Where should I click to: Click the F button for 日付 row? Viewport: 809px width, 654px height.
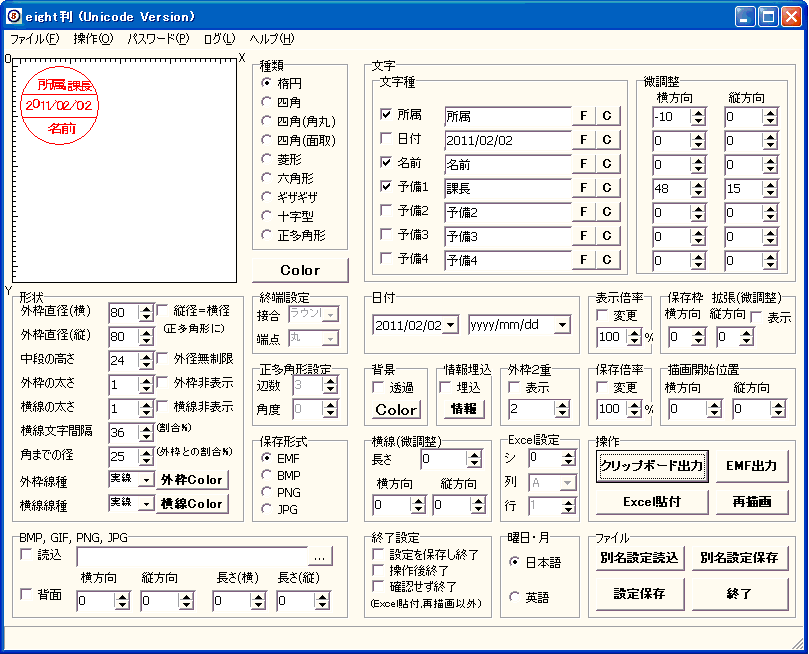pyautogui.click(x=584, y=140)
